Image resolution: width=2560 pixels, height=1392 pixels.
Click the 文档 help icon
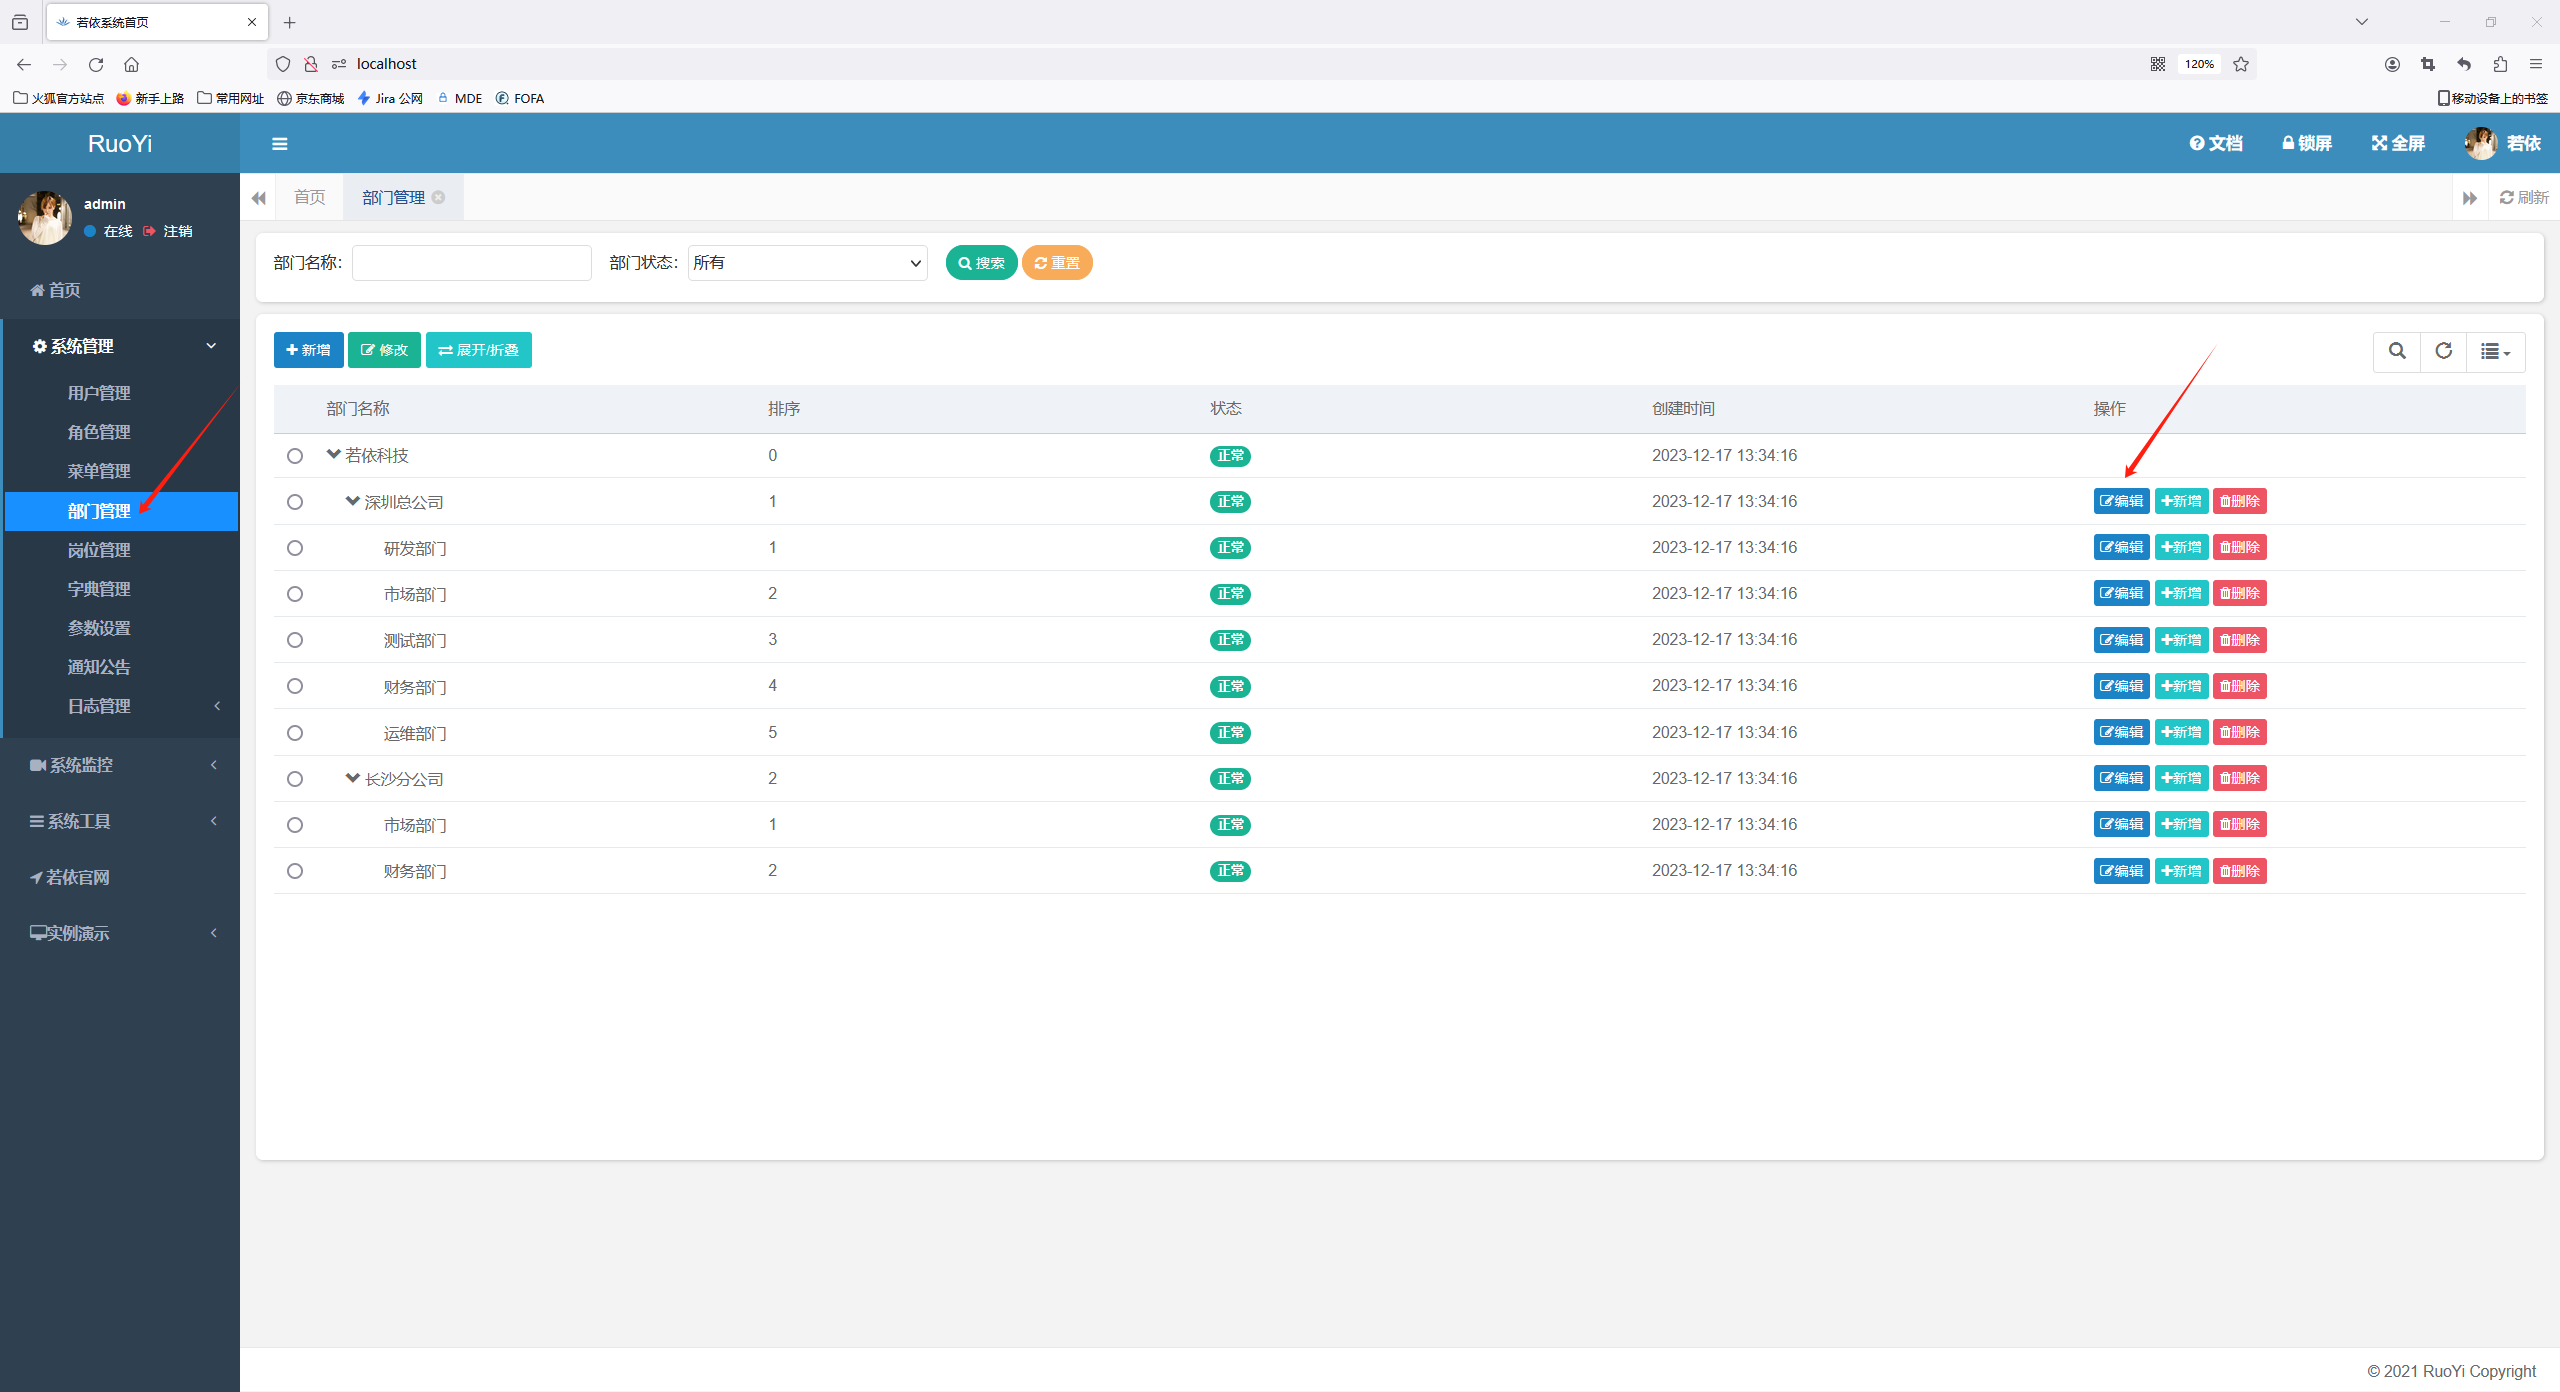[2197, 144]
